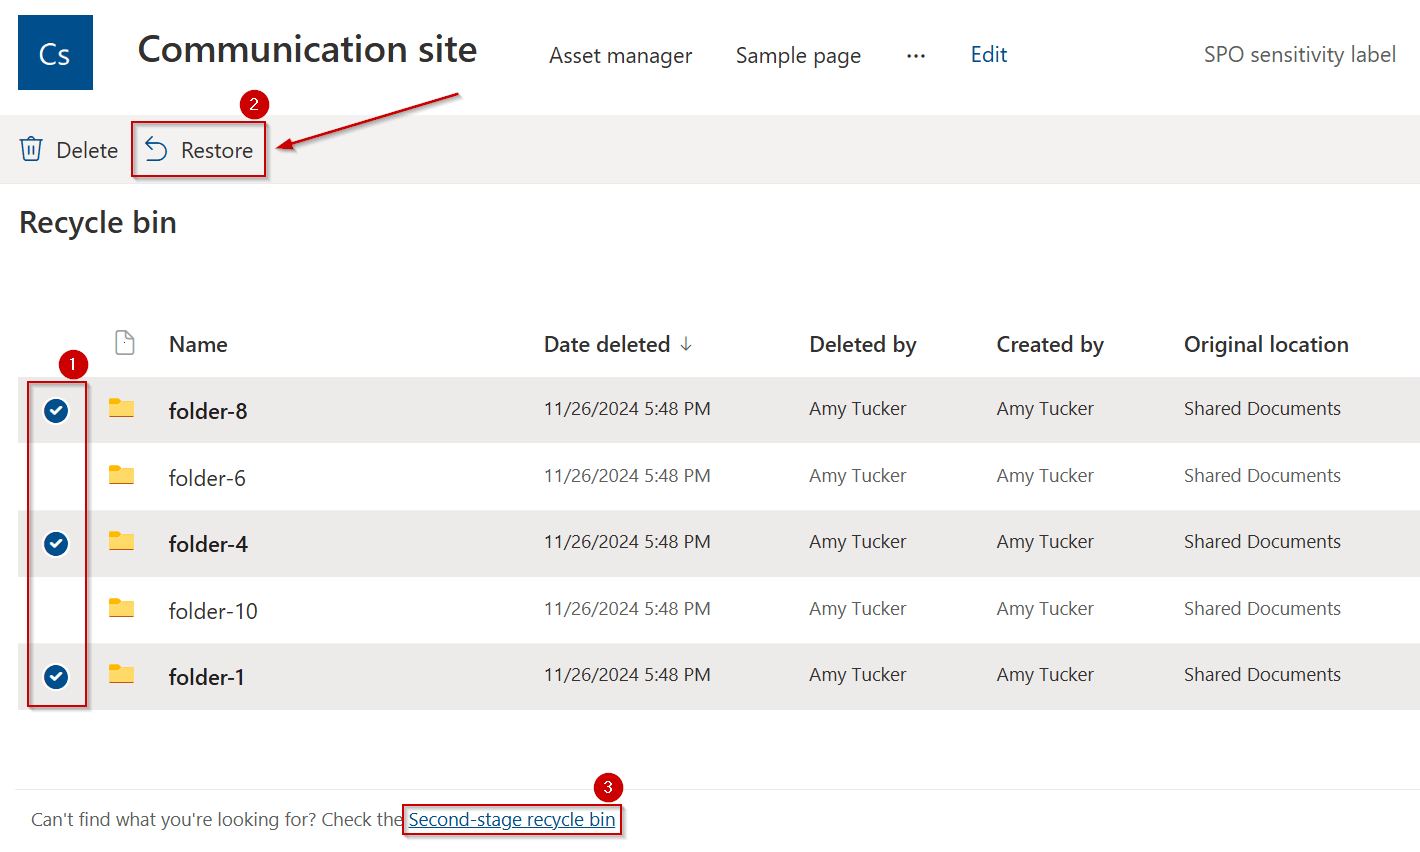Click the folder icon beside folder-1

tap(121, 676)
